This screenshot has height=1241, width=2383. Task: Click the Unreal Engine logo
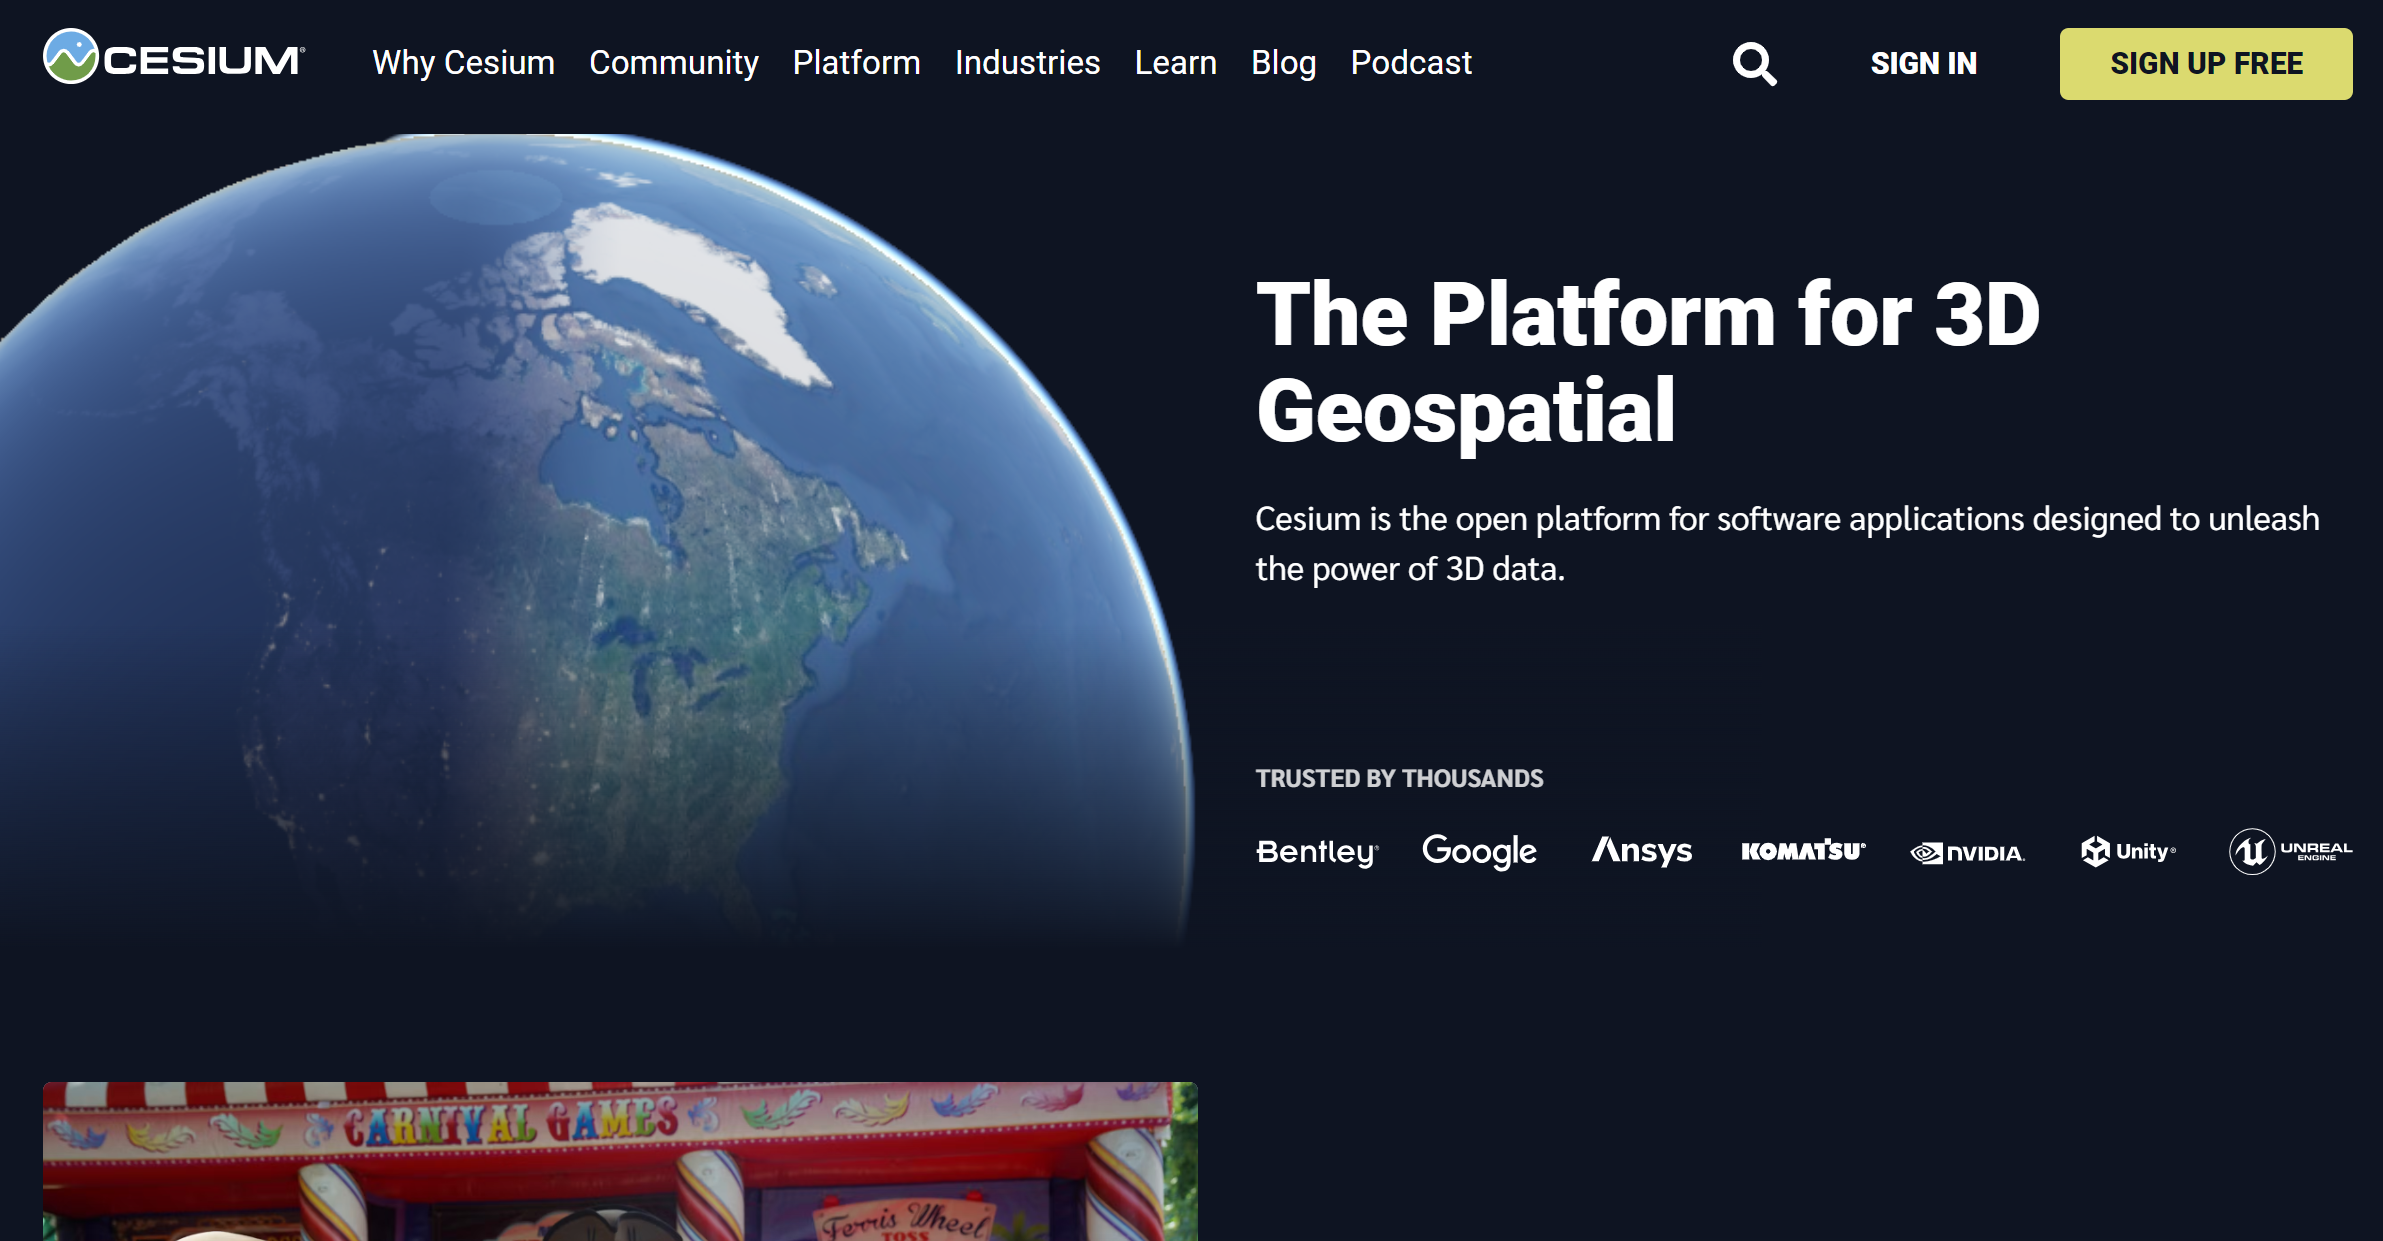2291,851
